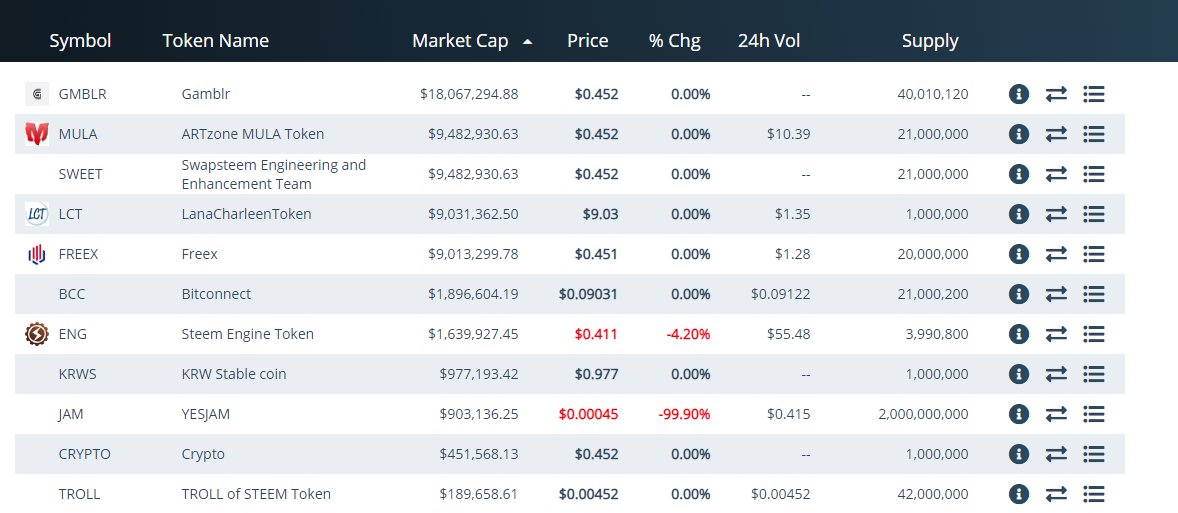Open info icon for GMBLR token
Screen dimensions: 1178x513
1018,94
